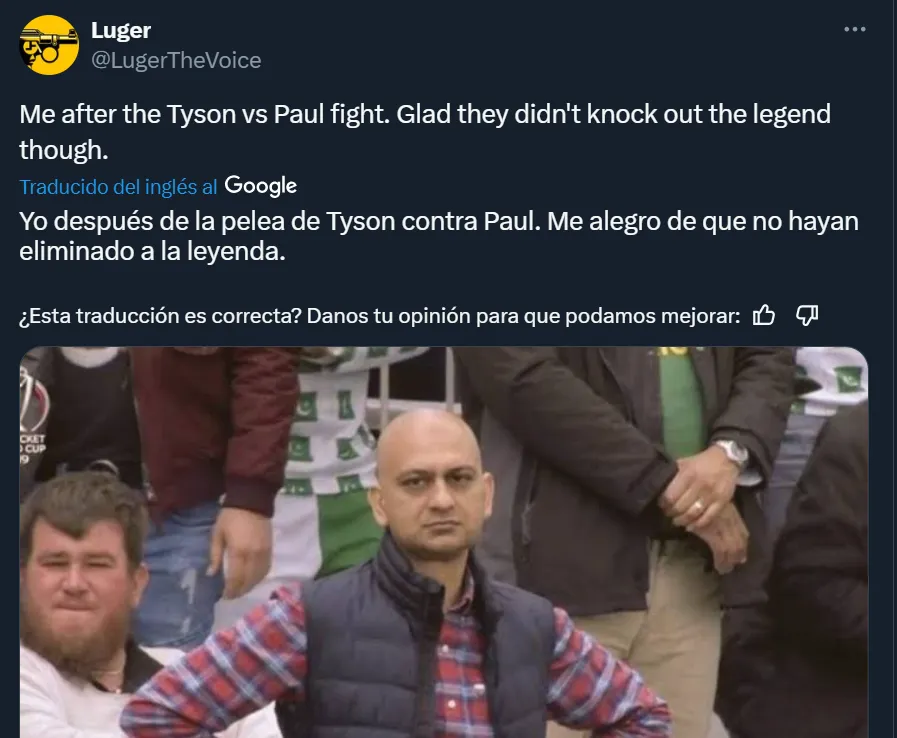Click the wristwatch on the crossed hands
897x738 pixels.
(x=732, y=452)
